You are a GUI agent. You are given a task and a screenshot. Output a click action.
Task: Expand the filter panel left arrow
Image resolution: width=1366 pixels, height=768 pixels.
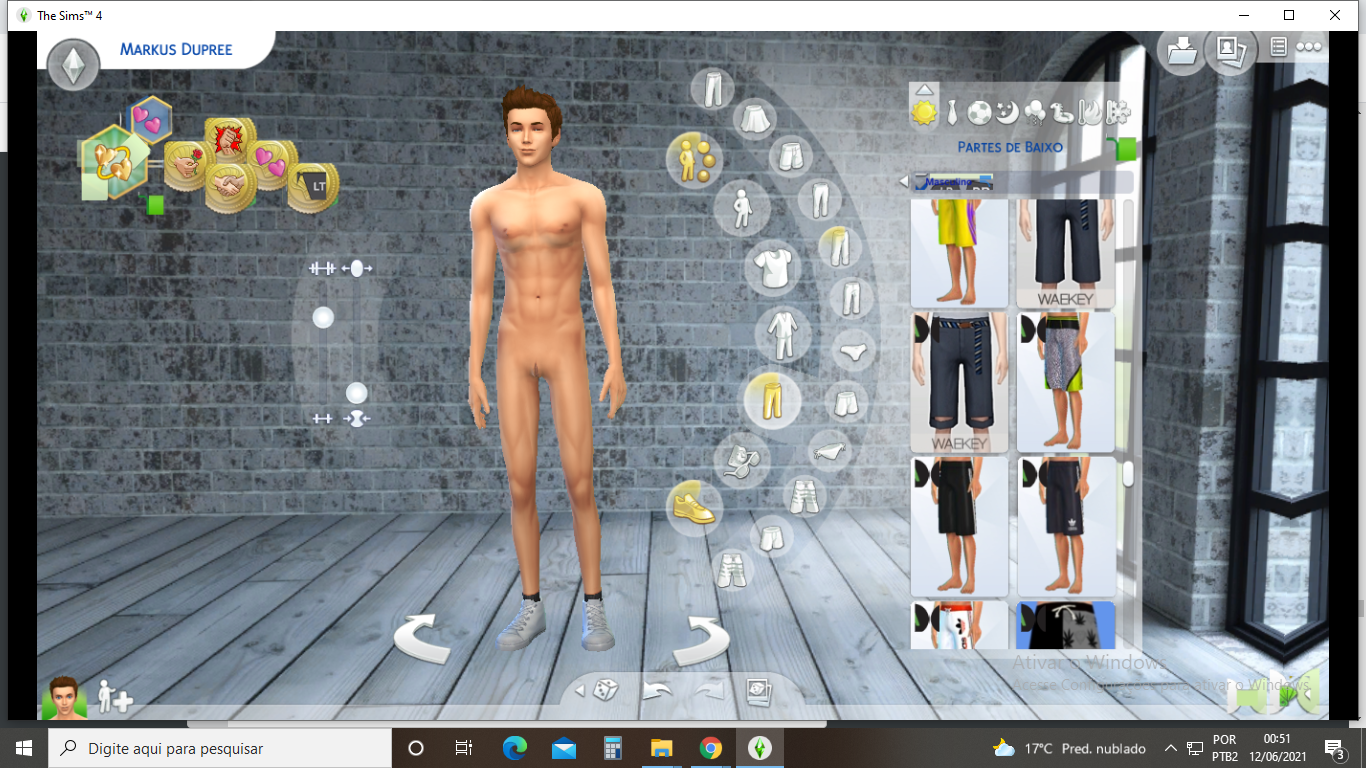point(905,181)
